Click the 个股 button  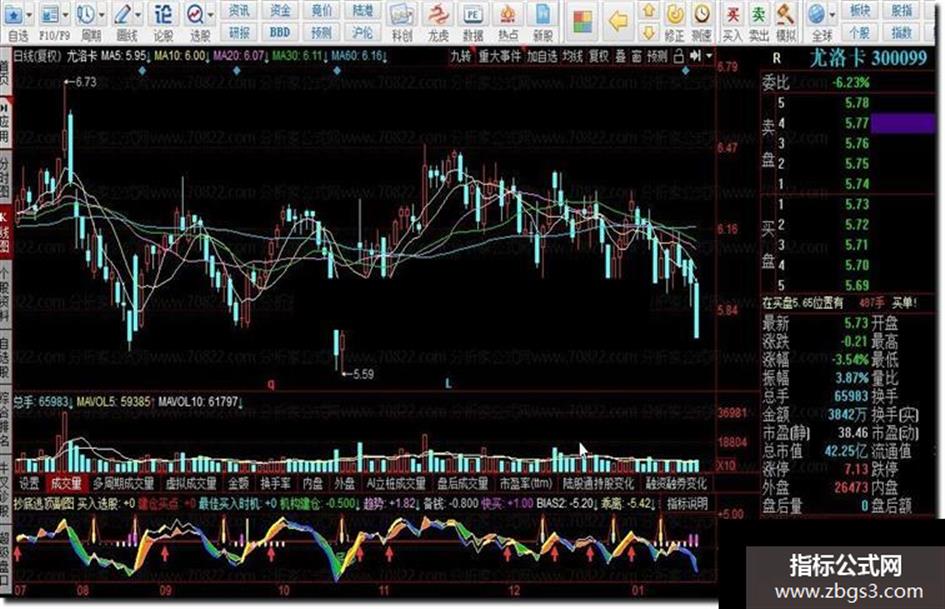pyautogui.click(x=860, y=31)
